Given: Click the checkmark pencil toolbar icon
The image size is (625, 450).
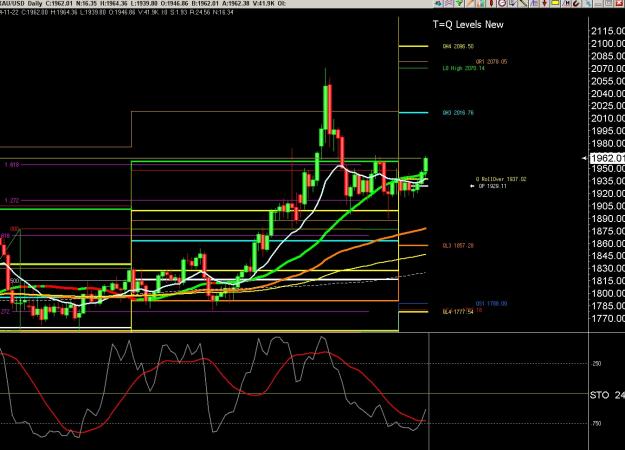Looking at the screenshot, I should click(x=513, y=3).
